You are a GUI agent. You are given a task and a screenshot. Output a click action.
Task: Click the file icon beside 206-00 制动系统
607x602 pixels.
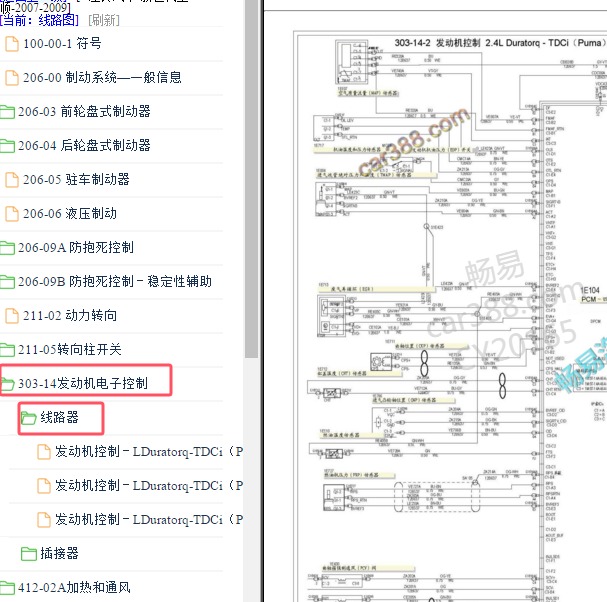[11, 78]
